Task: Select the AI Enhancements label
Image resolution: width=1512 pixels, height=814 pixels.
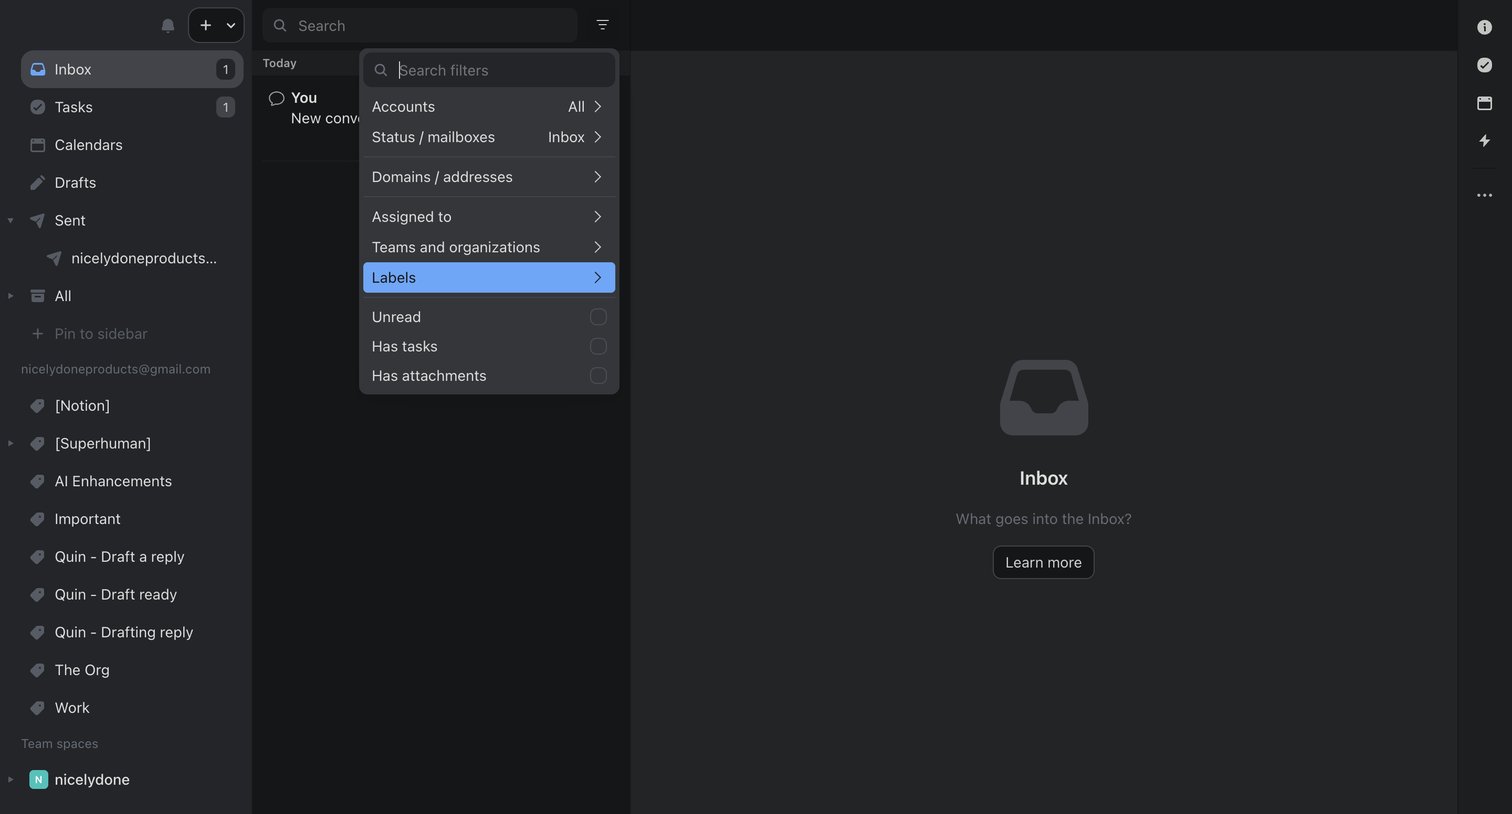Action: coord(132,481)
